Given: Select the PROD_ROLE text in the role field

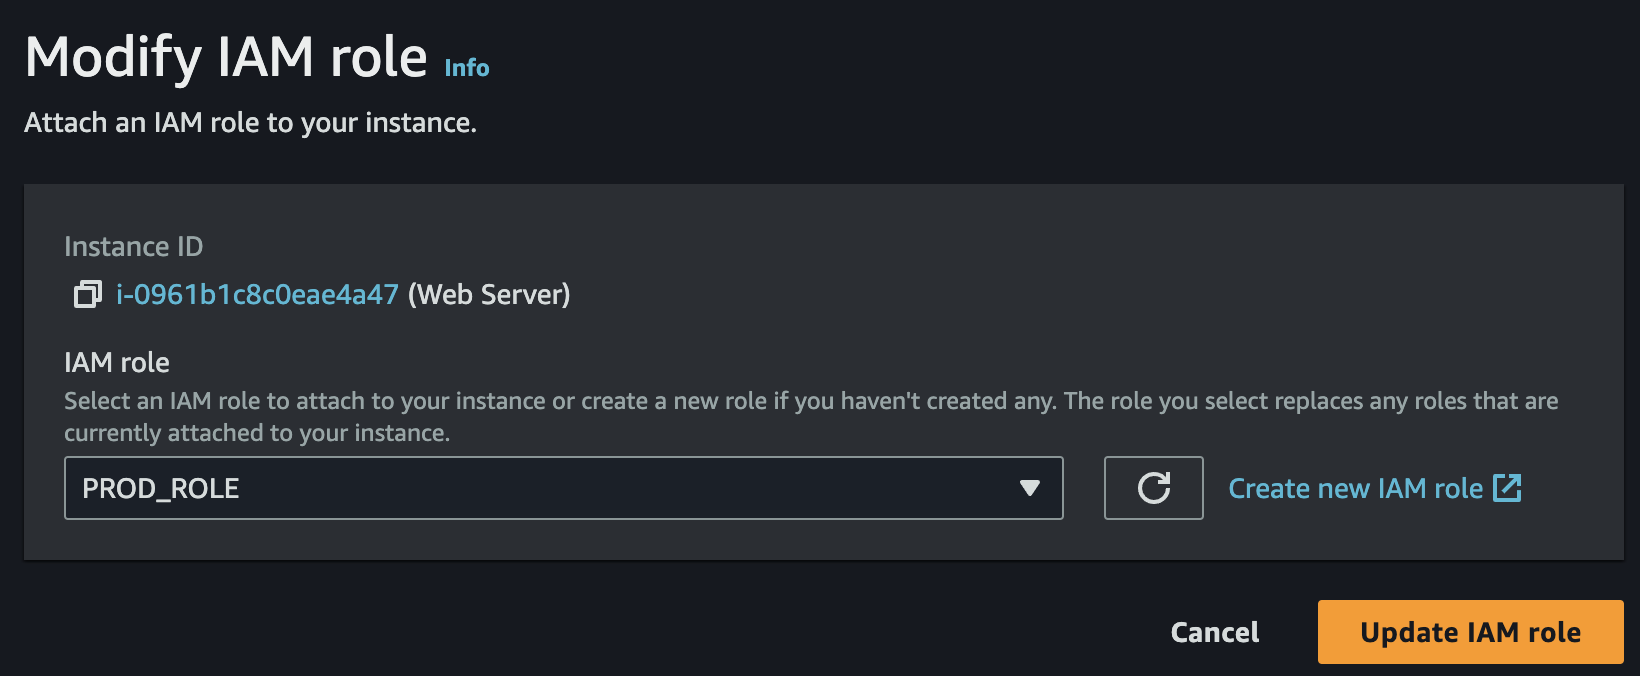Looking at the screenshot, I should [x=161, y=488].
